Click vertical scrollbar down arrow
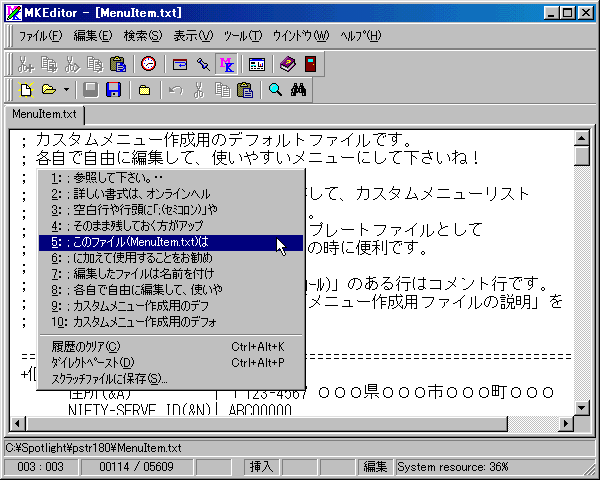 (582, 407)
